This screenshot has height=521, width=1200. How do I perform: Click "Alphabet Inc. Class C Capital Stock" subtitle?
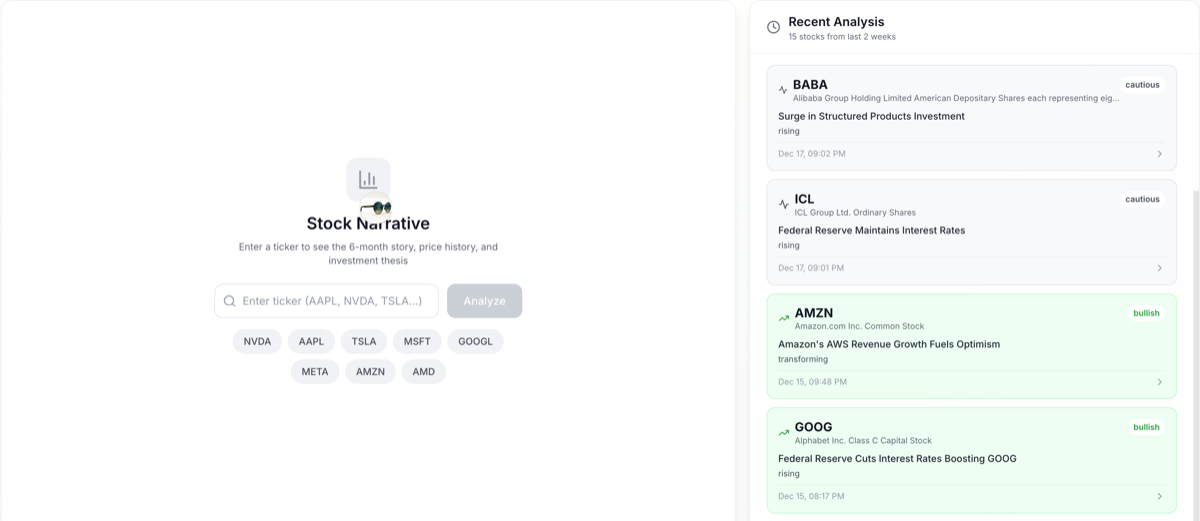click(x=863, y=440)
